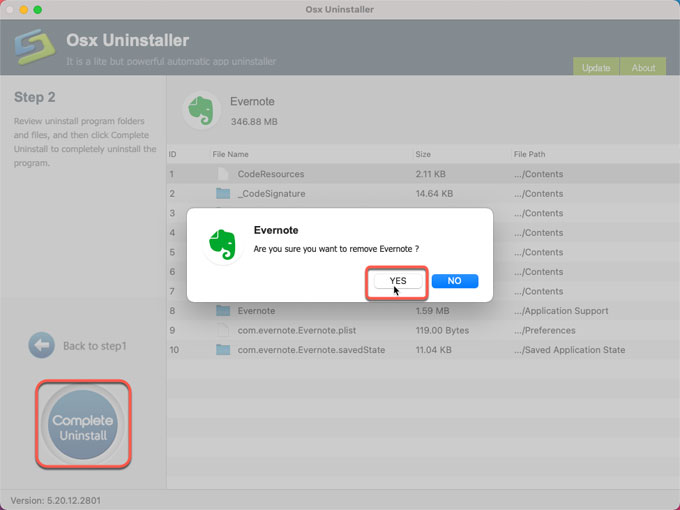
Task: Select the _CodeSignature row name
Action: click(271, 193)
